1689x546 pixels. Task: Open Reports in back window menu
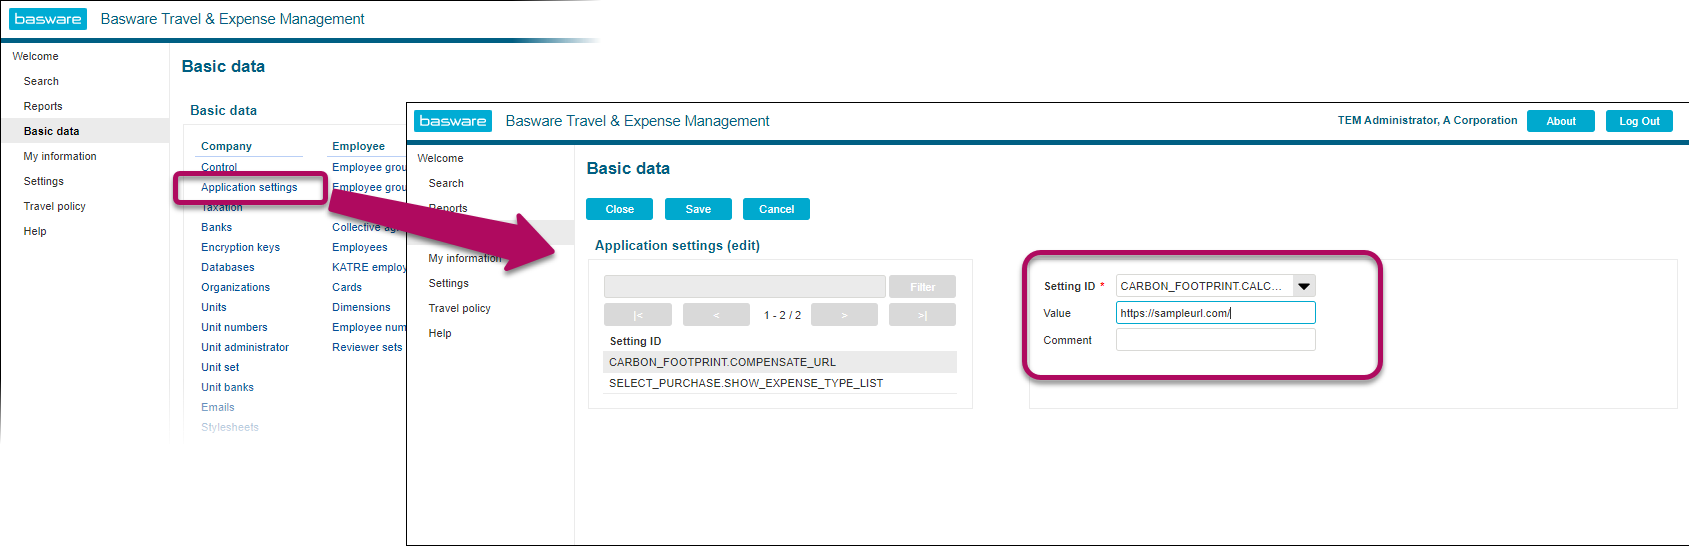coord(43,106)
